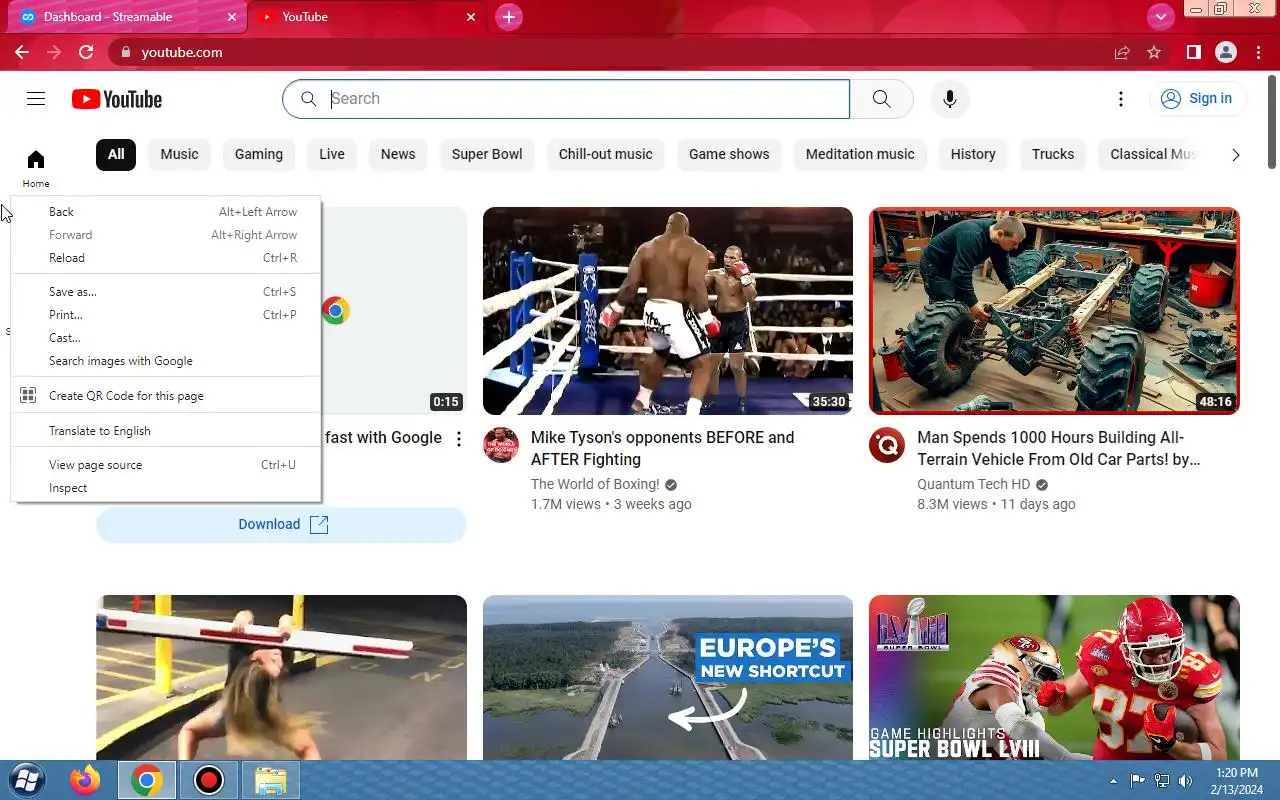Filter by the Trucks chip

(x=1053, y=154)
